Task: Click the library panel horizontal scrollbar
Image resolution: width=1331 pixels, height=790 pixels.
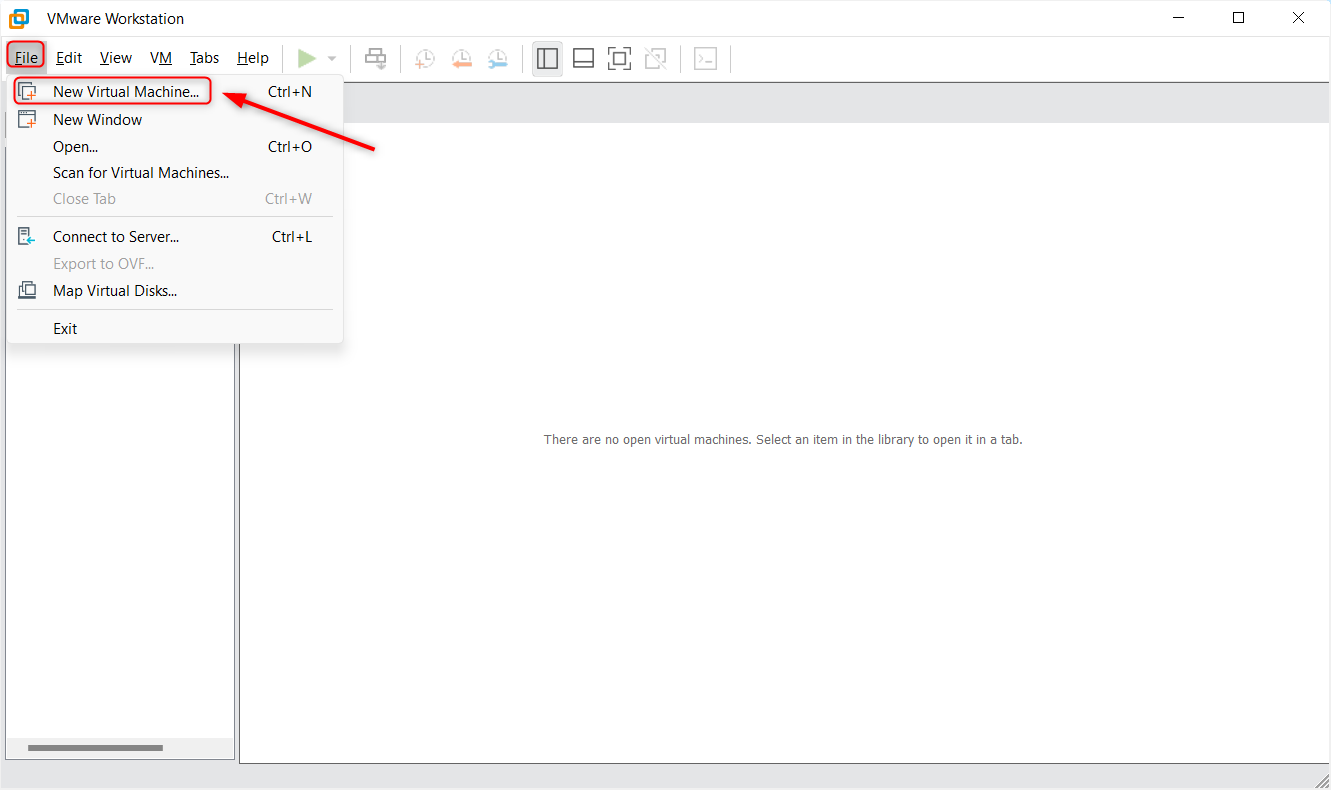Action: (95, 748)
